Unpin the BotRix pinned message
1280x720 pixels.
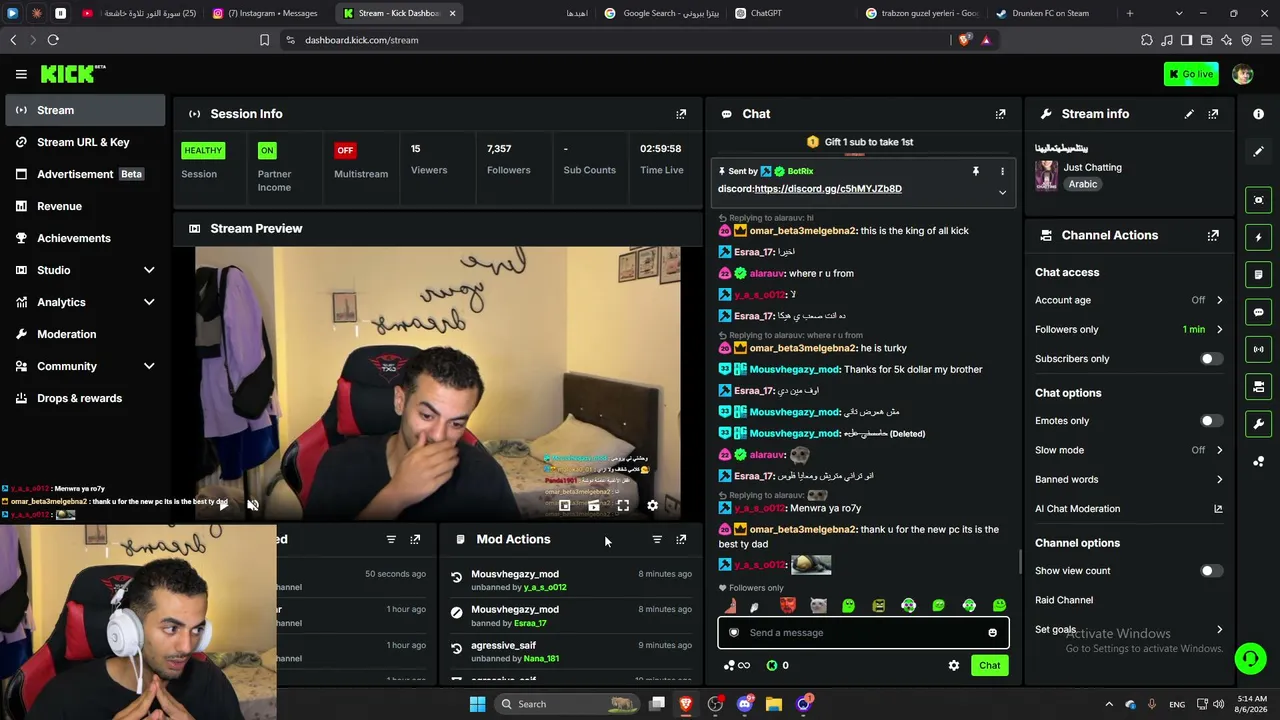click(x=975, y=172)
